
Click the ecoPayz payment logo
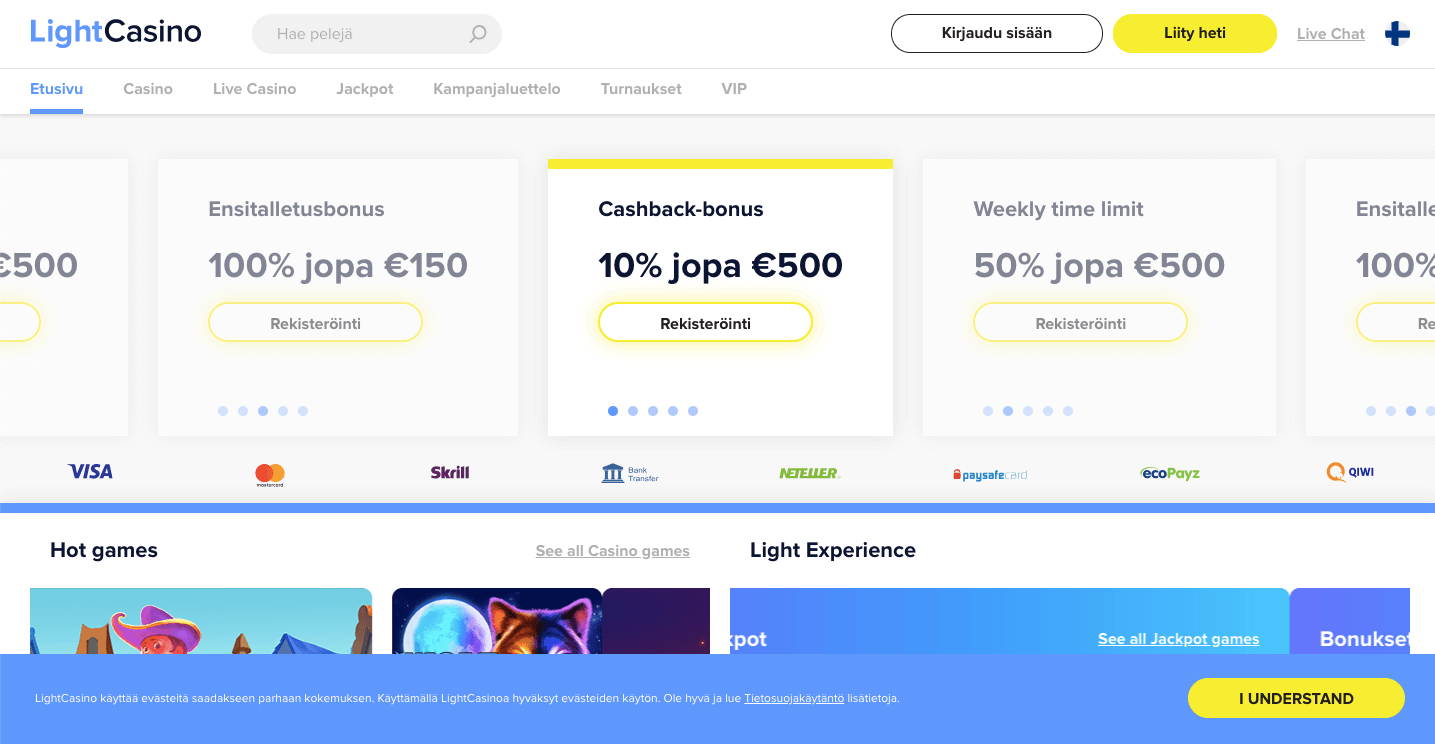pyautogui.click(x=1170, y=473)
